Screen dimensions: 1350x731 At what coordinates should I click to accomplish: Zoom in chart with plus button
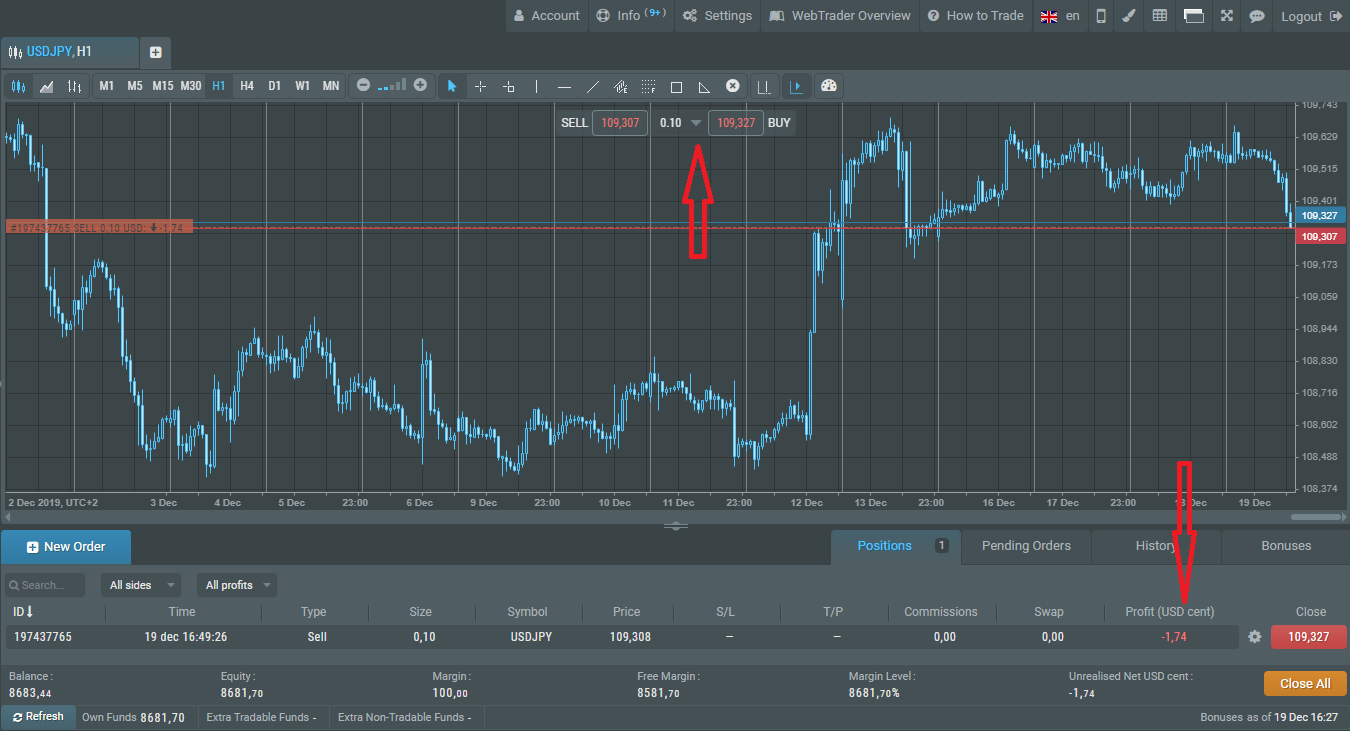[x=420, y=86]
